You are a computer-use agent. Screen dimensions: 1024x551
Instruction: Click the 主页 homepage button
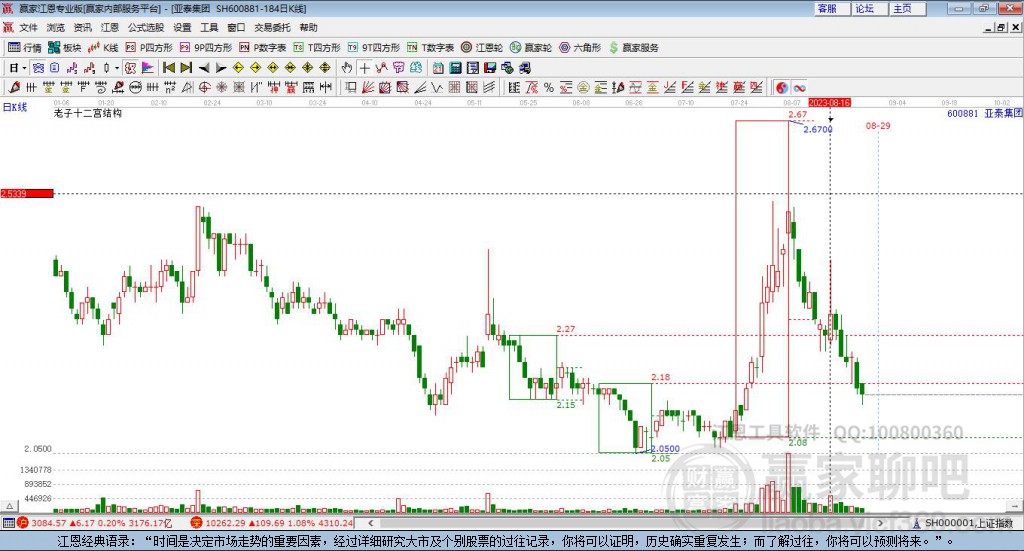coord(908,8)
